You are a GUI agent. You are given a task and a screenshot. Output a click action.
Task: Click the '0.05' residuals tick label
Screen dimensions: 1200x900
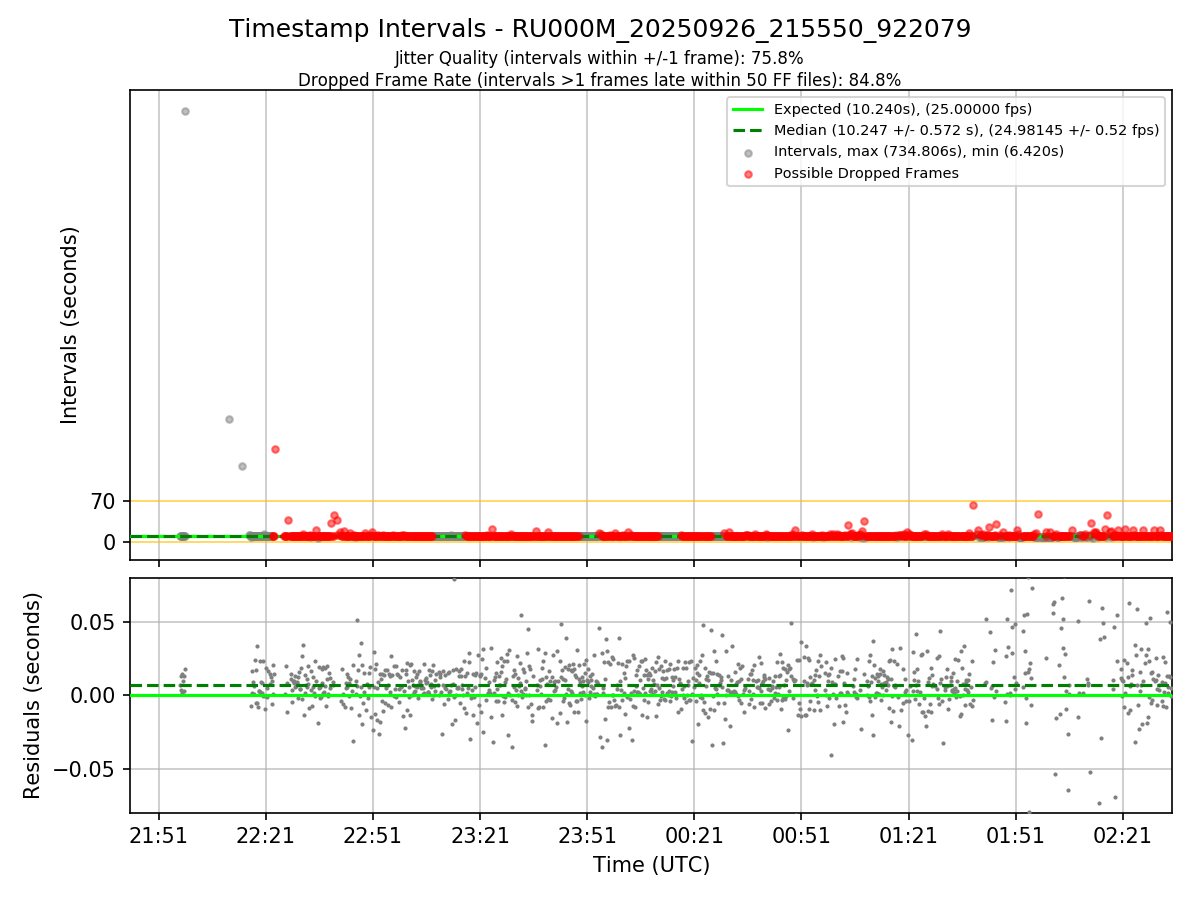[94, 622]
